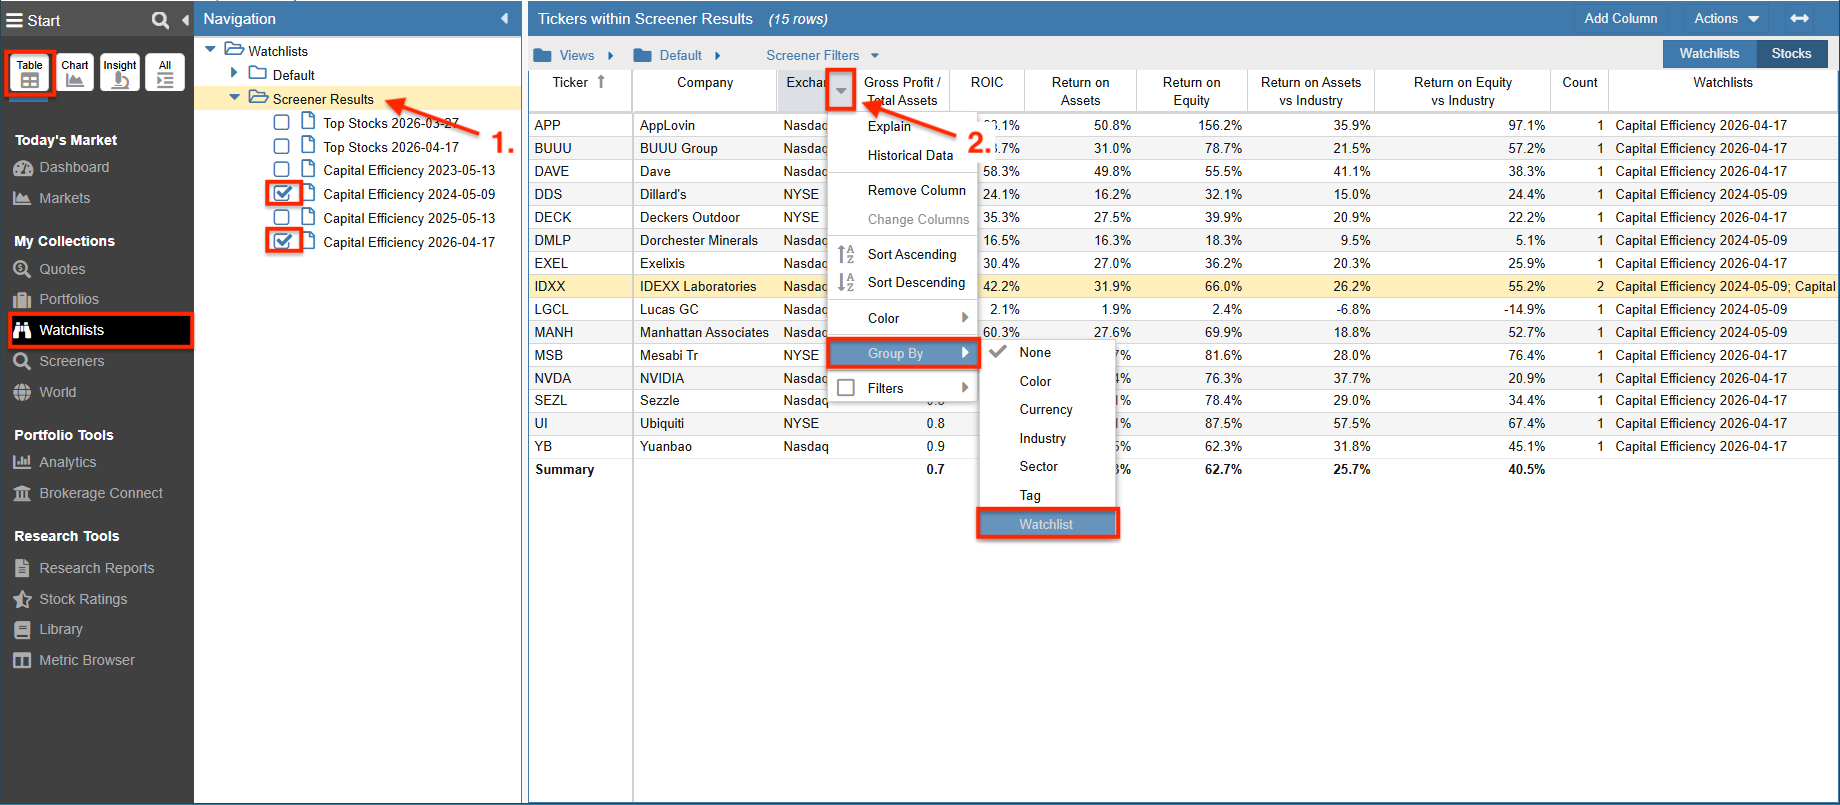Viewport: 1840px width, 805px height.
Task: Collapse the Navigation panel arrow
Action: point(504,19)
